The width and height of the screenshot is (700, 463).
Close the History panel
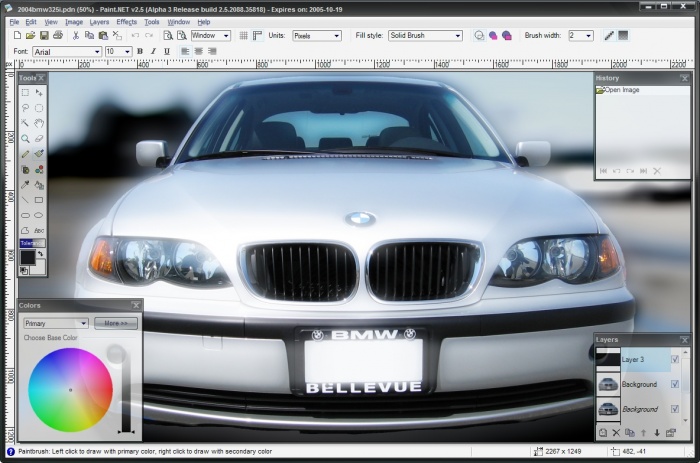coord(684,78)
